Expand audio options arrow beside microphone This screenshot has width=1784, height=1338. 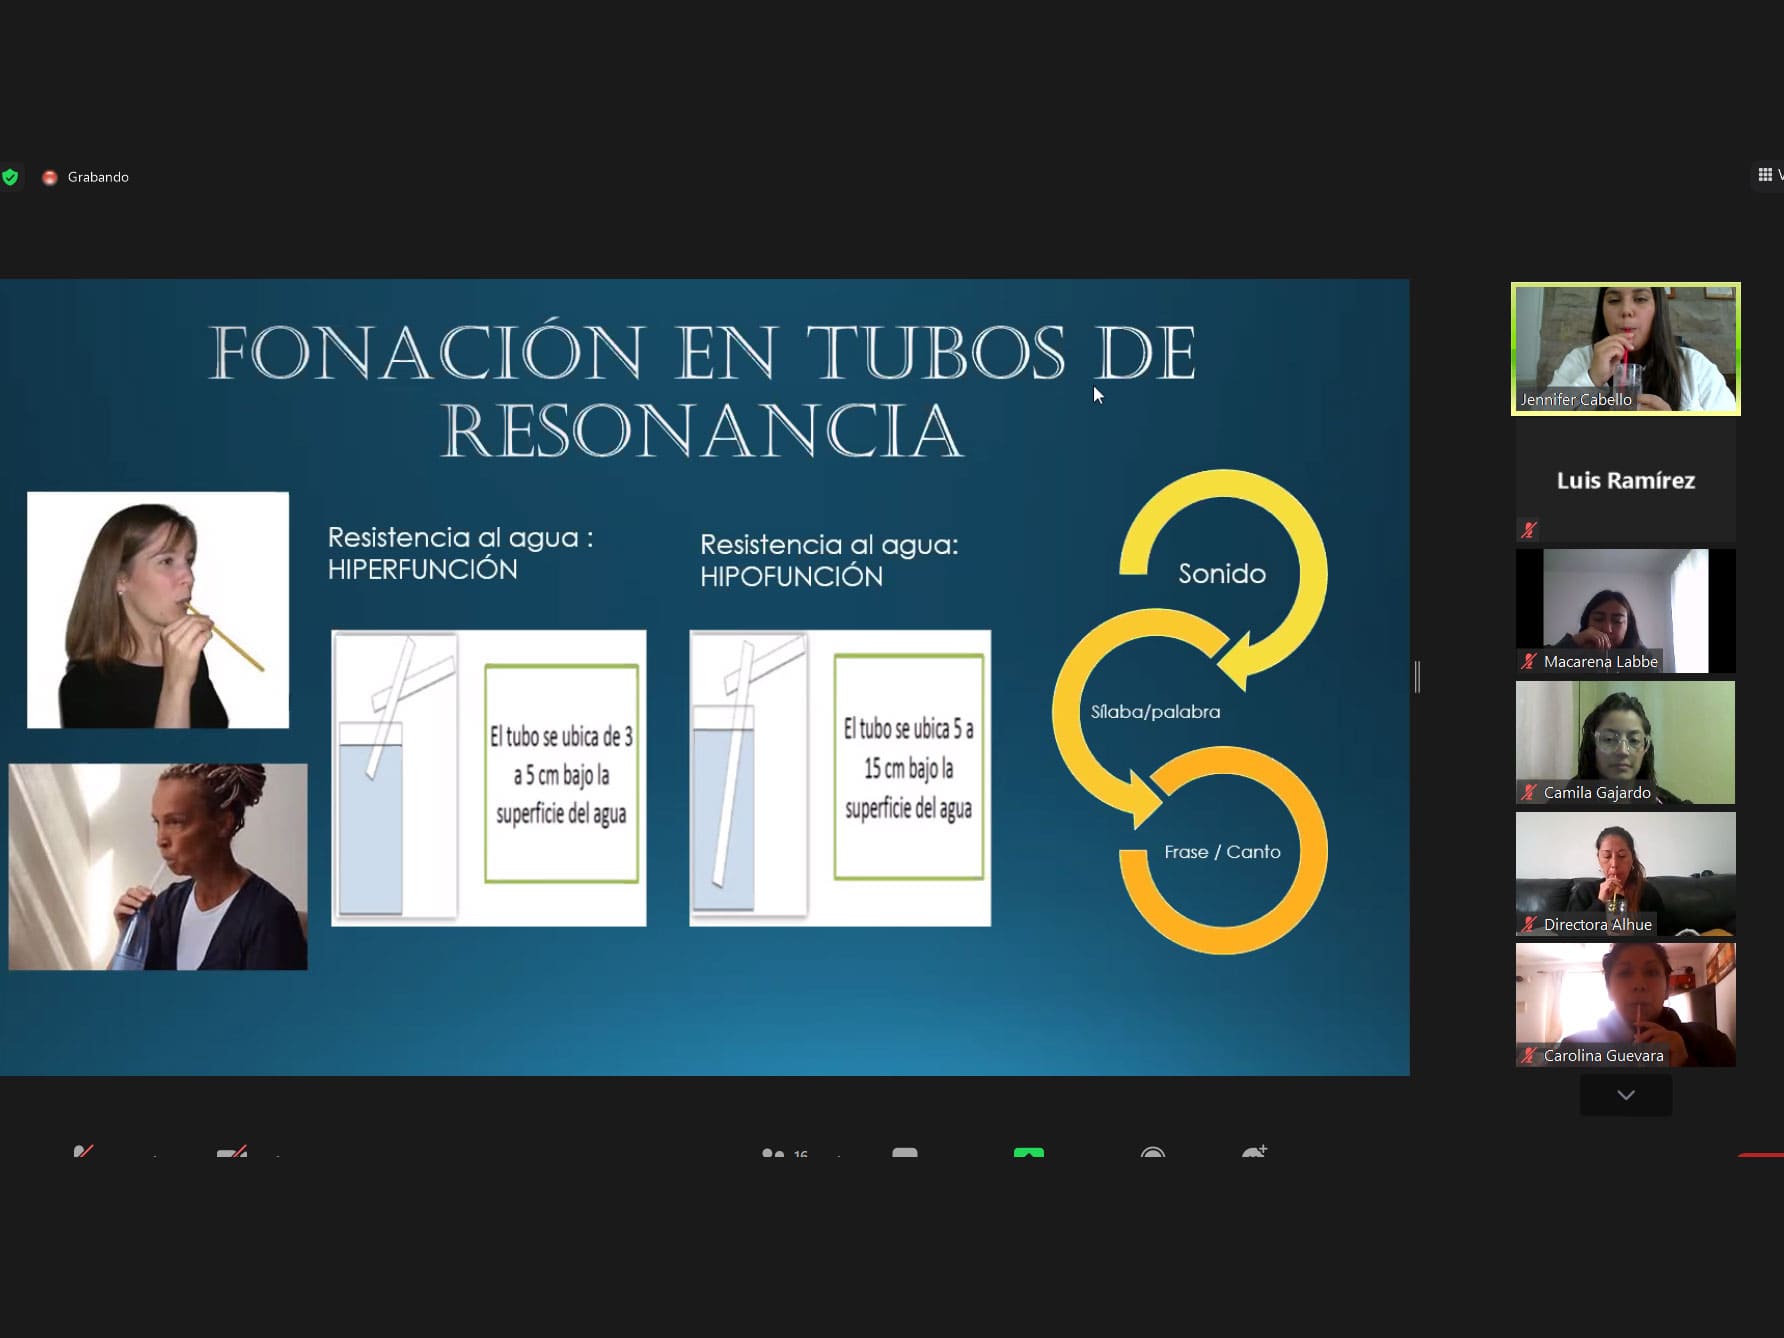click(154, 1154)
